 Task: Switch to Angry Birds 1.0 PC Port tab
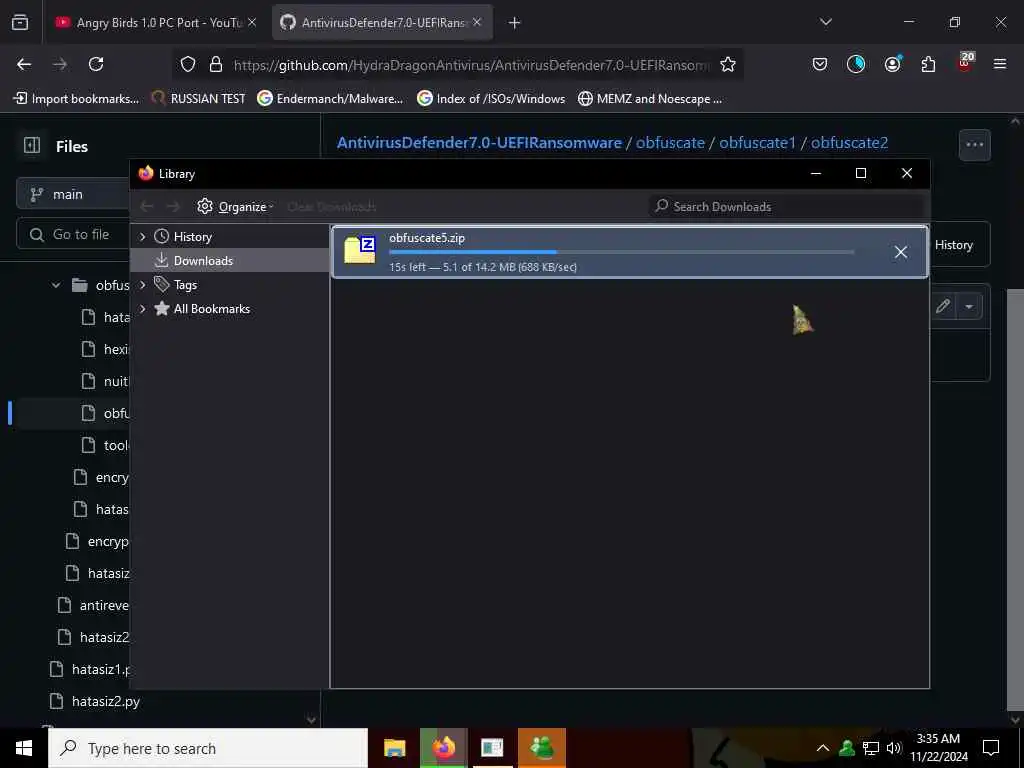[156, 22]
